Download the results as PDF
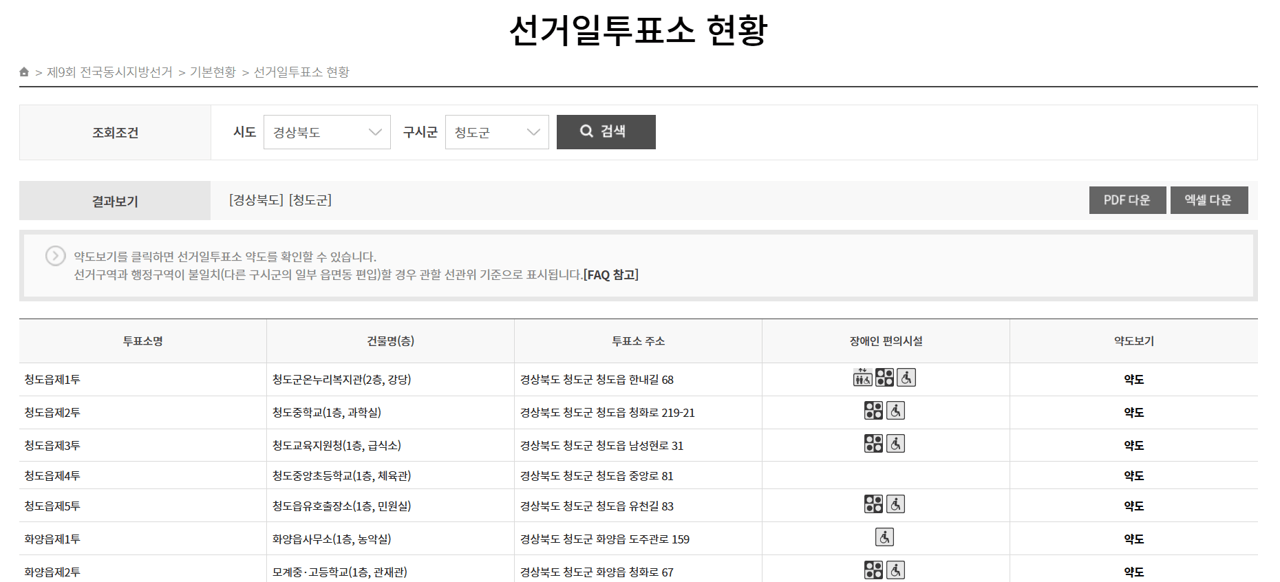Viewport: 1280px width, 582px height. point(1127,200)
